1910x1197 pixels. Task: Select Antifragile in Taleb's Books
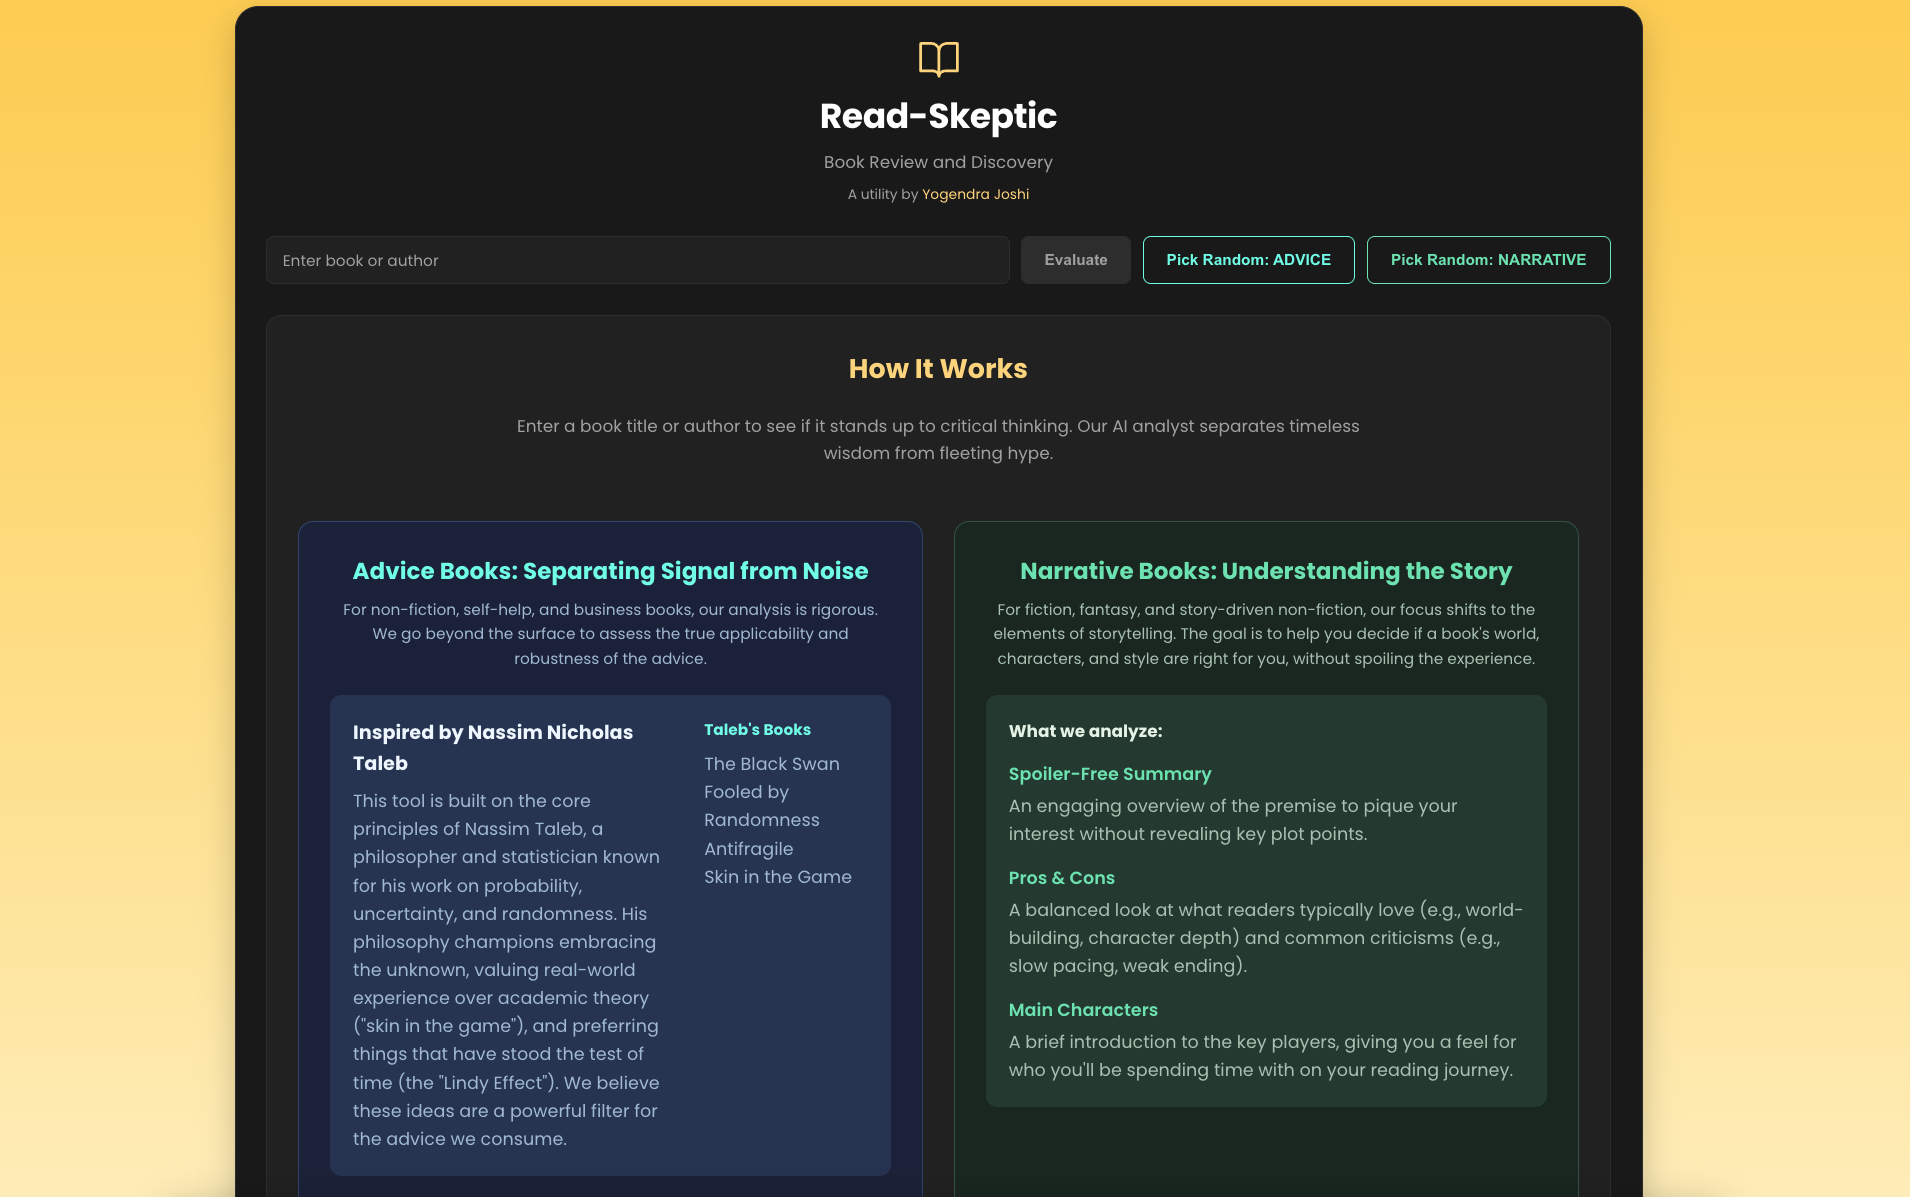tap(749, 849)
